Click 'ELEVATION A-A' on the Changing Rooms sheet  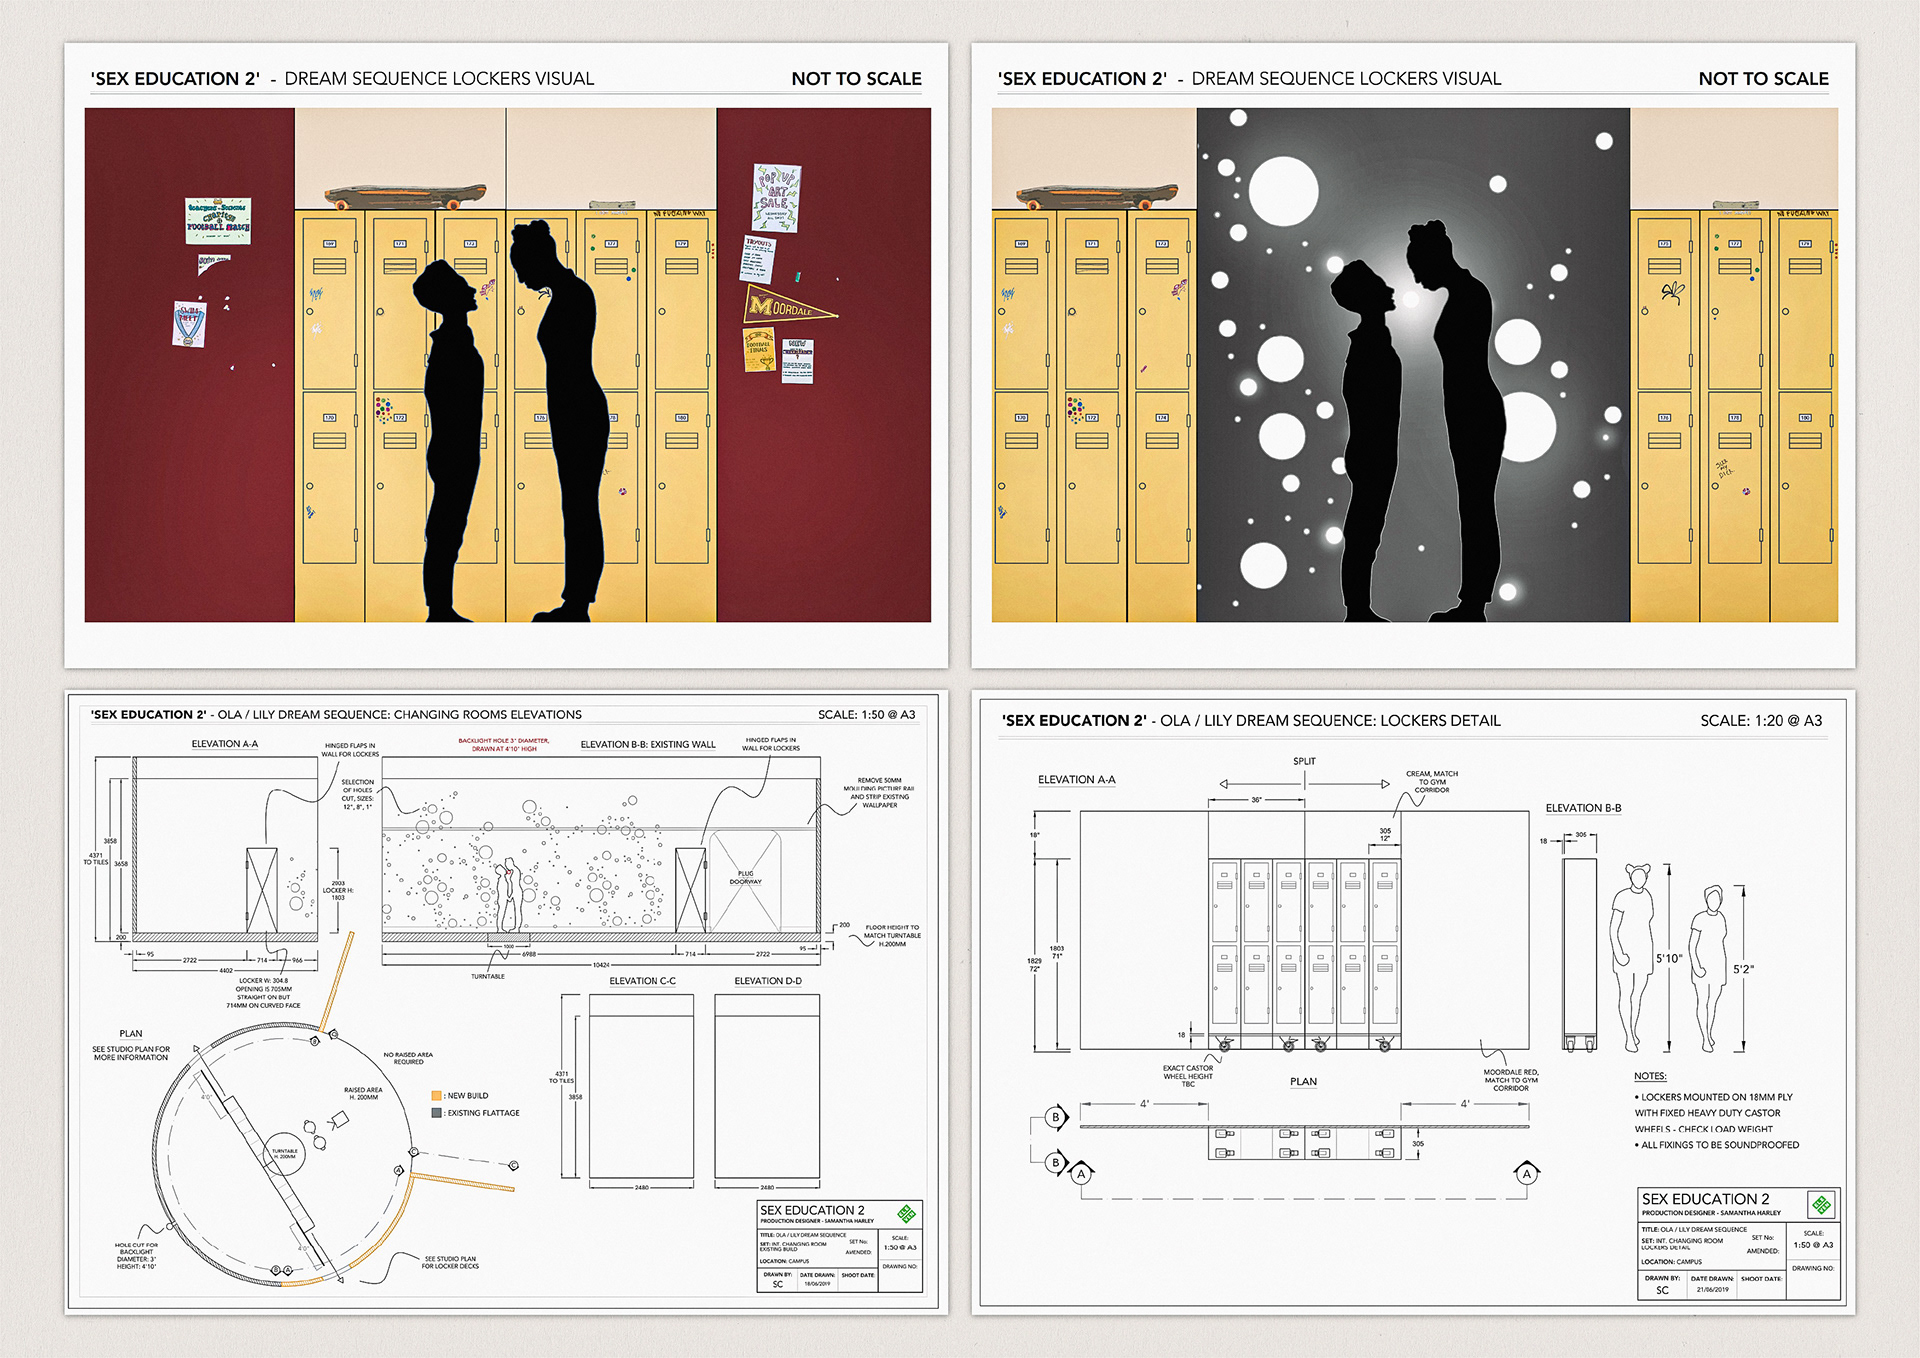point(224,744)
